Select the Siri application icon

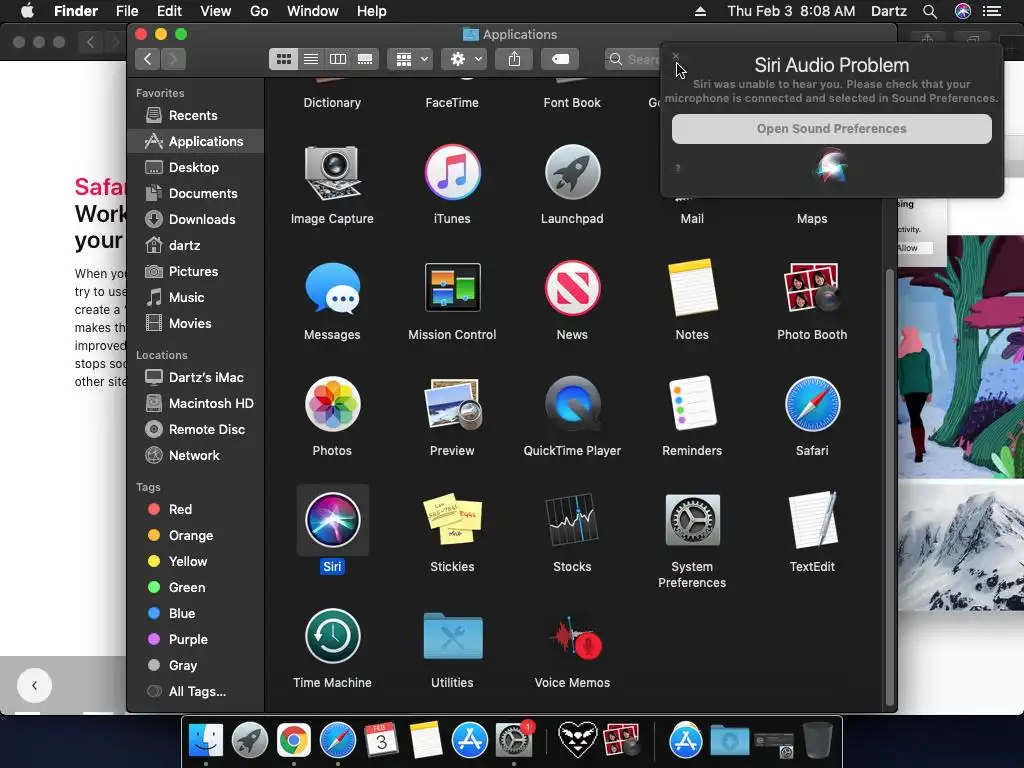point(332,520)
